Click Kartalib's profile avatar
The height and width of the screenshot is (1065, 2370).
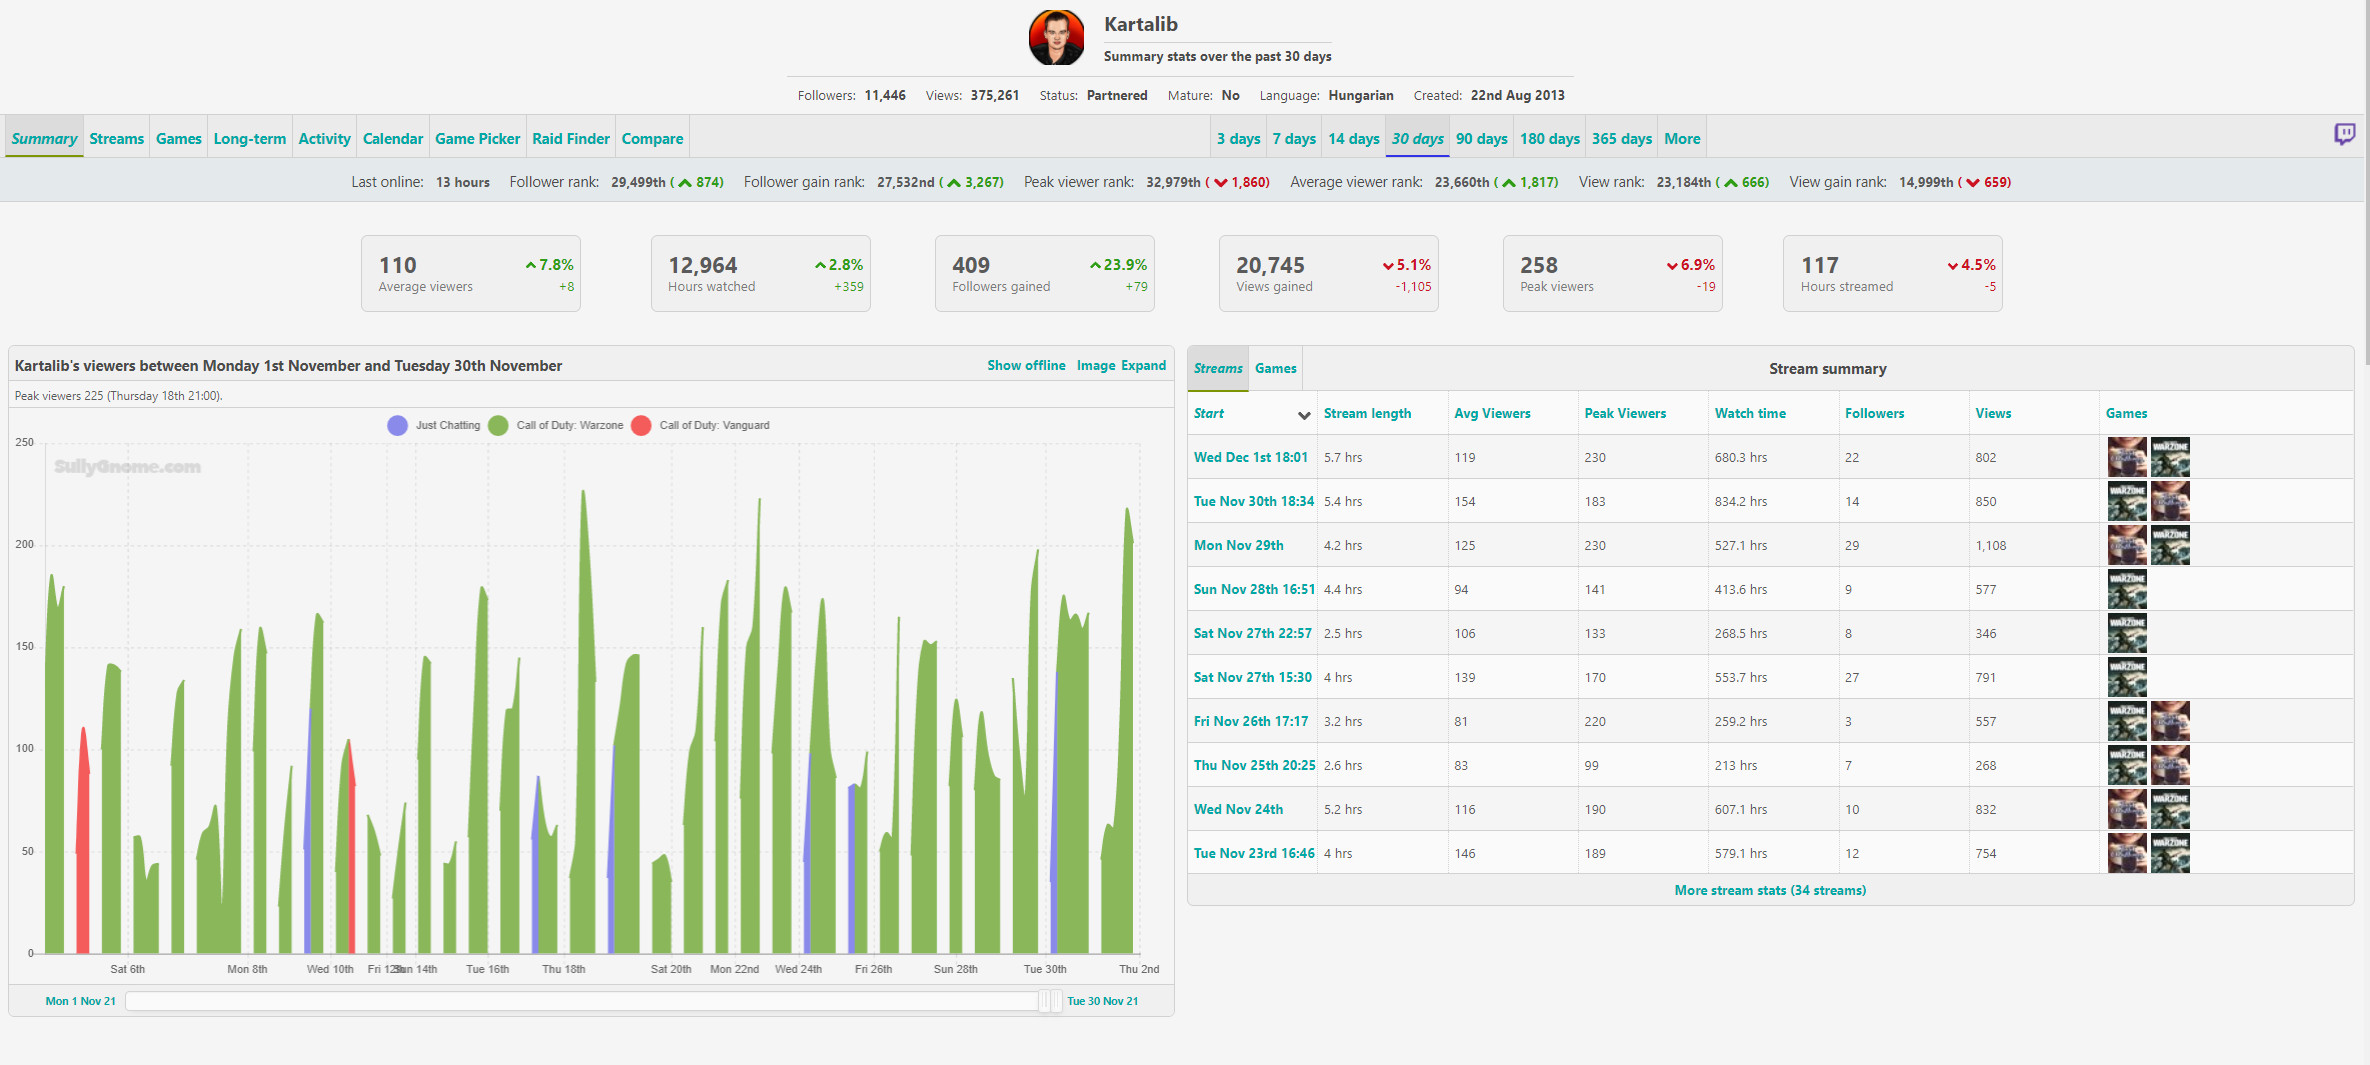[x=1056, y=38]
